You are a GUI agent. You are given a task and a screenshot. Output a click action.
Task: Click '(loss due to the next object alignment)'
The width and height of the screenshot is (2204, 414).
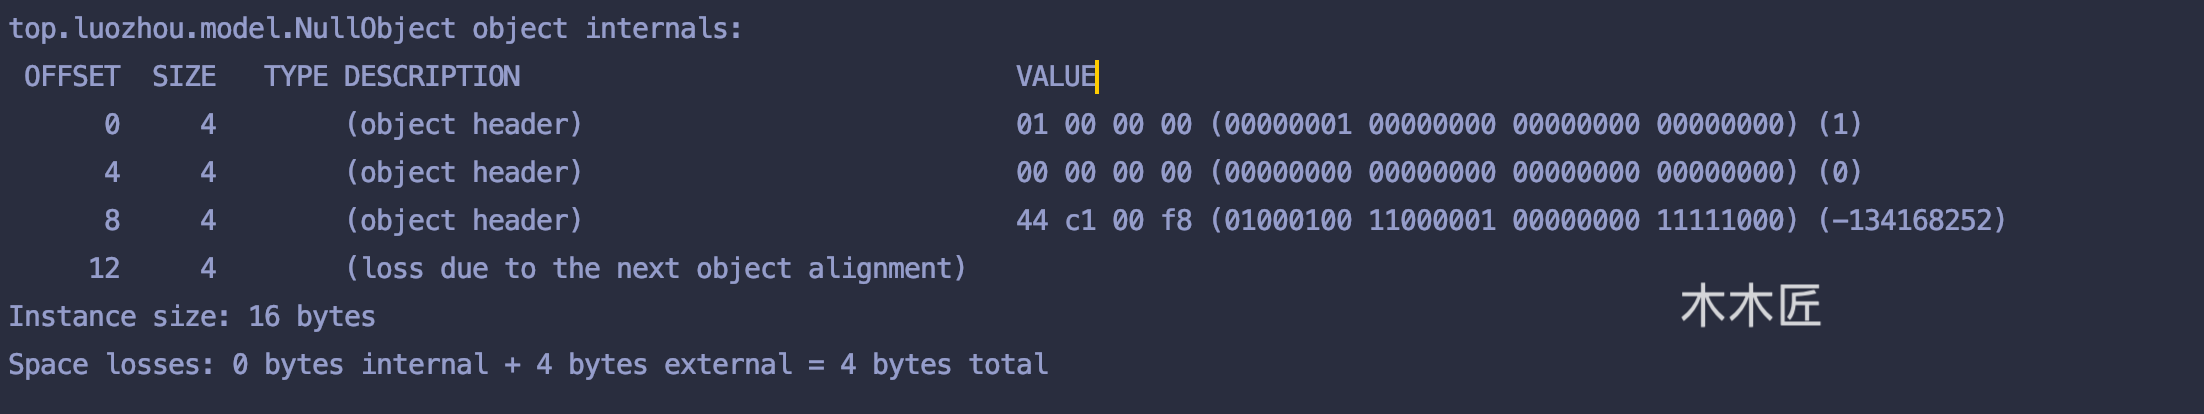(x=656, y=269)
